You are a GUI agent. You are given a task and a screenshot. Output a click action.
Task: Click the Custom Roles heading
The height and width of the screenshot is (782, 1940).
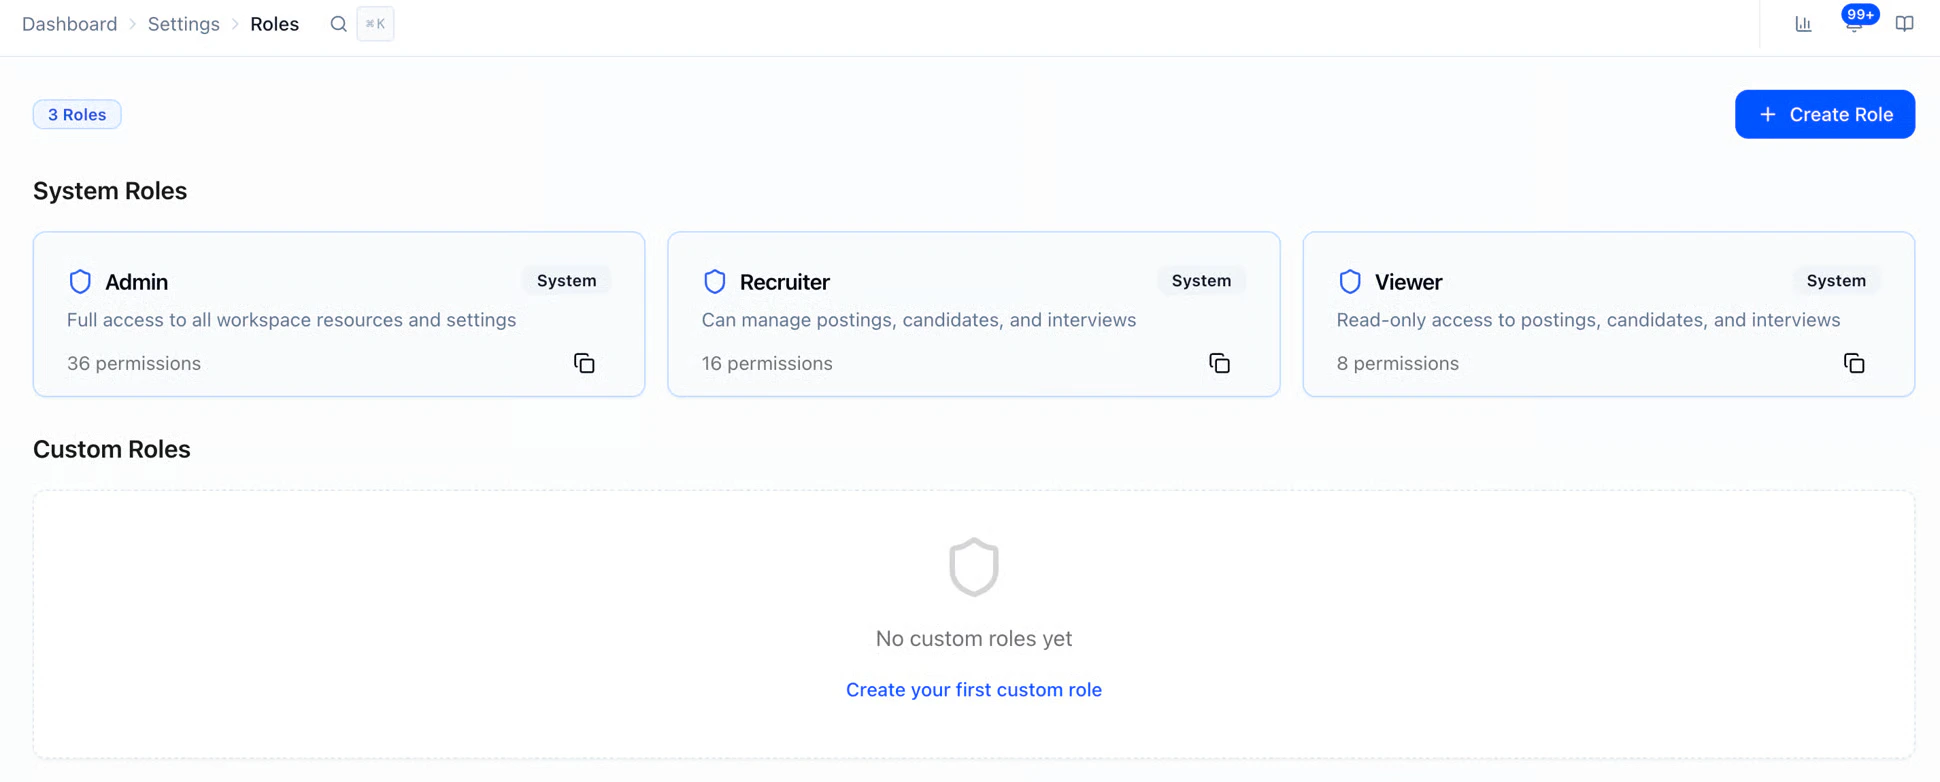[x=112, y=449]
